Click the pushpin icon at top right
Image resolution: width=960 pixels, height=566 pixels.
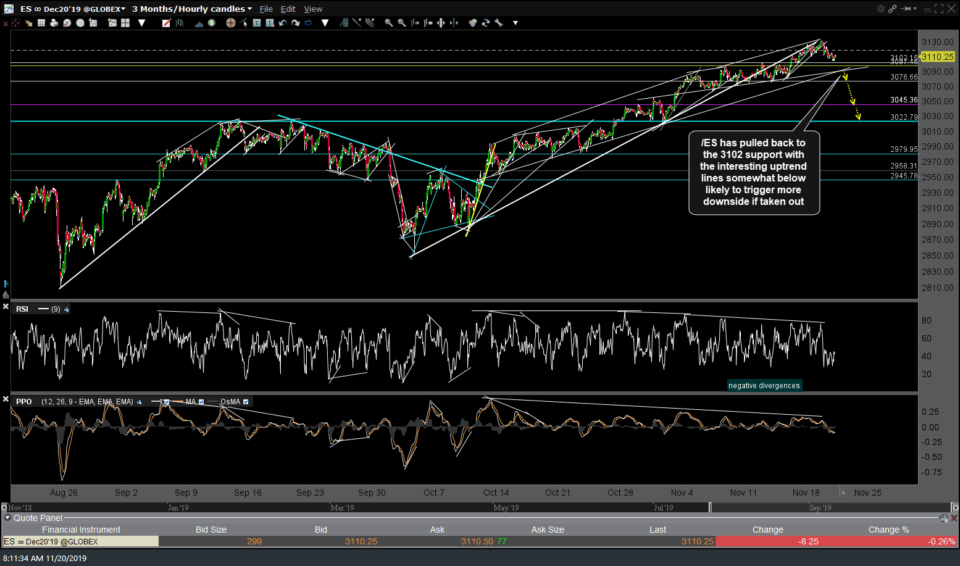coord(906,9)
